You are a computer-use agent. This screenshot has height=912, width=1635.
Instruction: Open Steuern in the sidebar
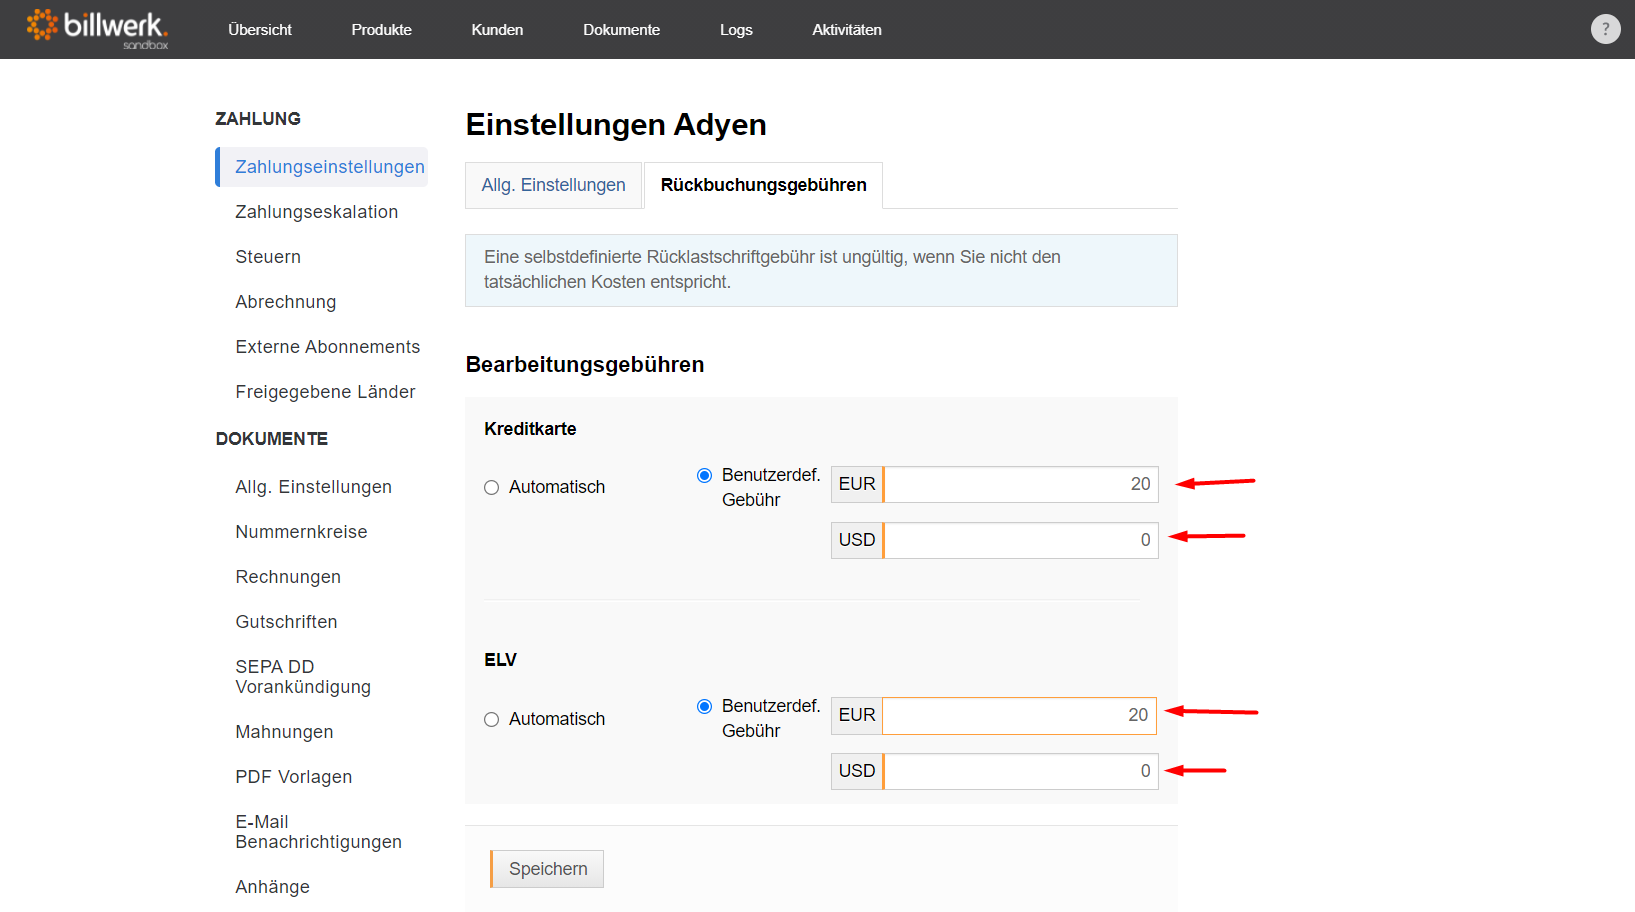268,257
